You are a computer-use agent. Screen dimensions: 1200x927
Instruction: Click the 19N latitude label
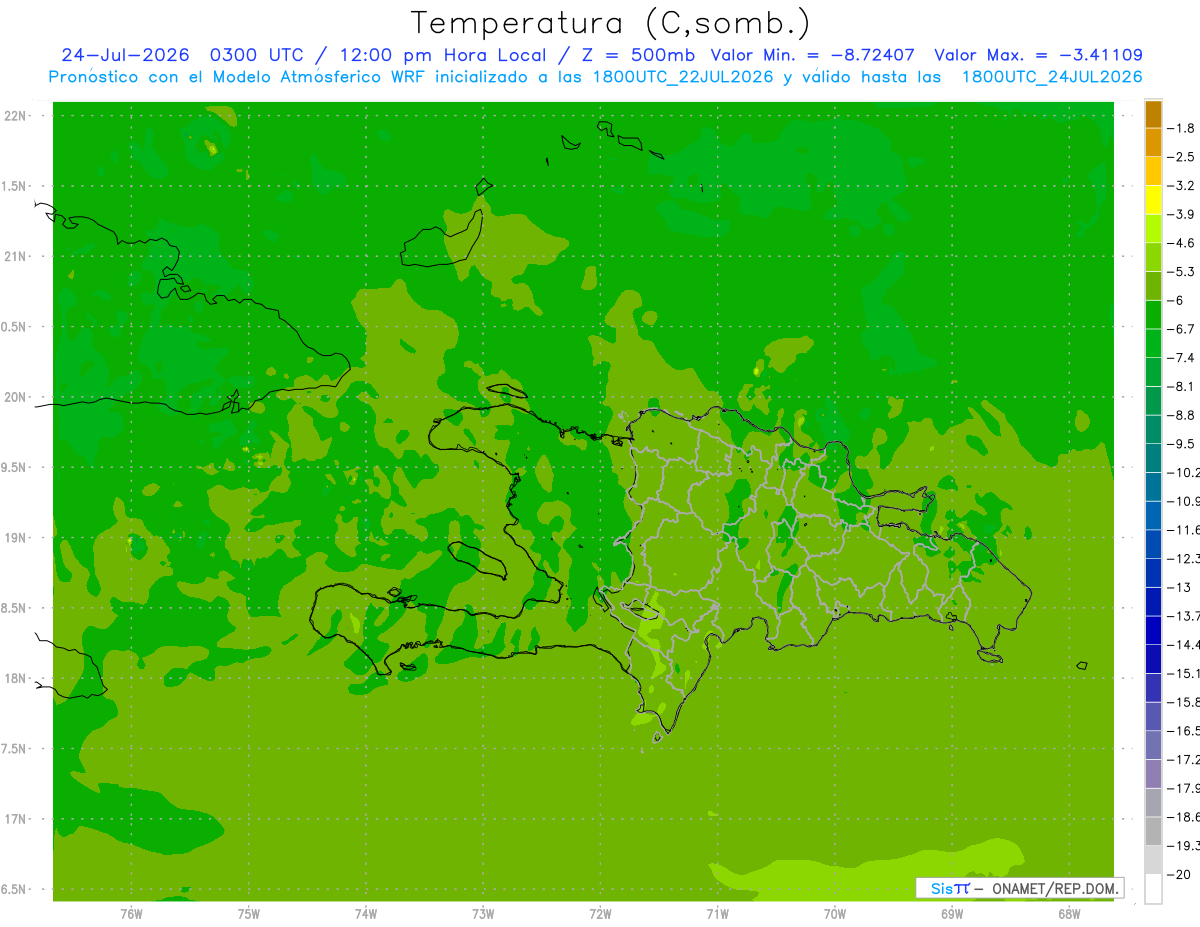point(15,538)
